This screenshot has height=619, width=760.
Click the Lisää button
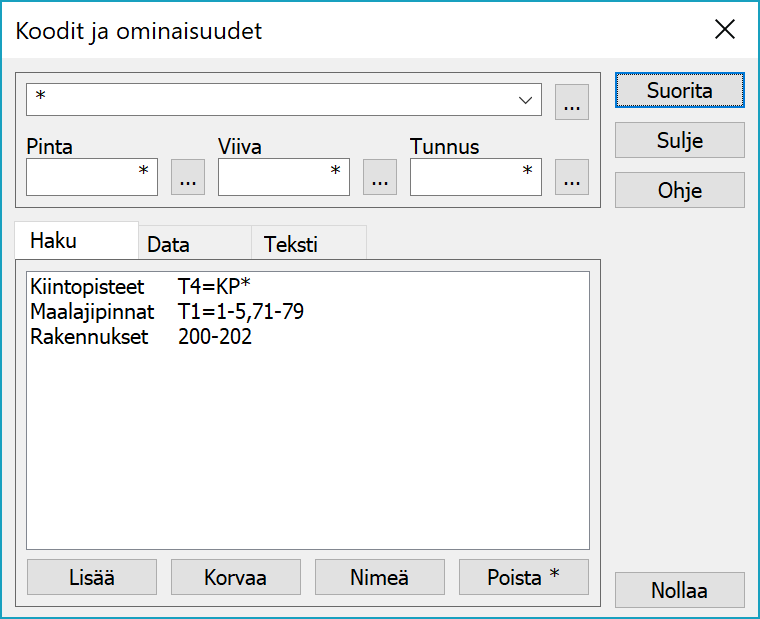(91, 577)
